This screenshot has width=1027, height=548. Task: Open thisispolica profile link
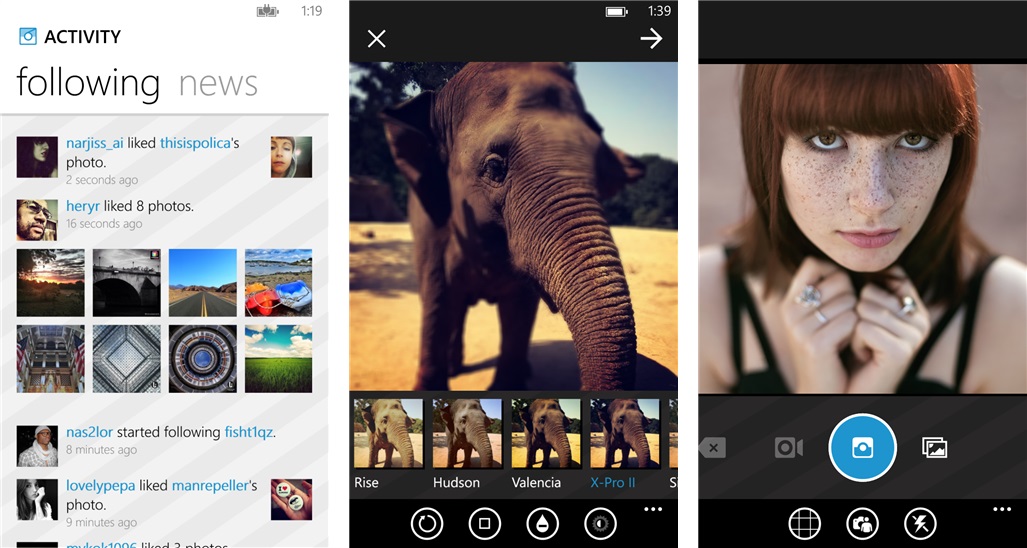pyautogui.click(x=195, y=143)
